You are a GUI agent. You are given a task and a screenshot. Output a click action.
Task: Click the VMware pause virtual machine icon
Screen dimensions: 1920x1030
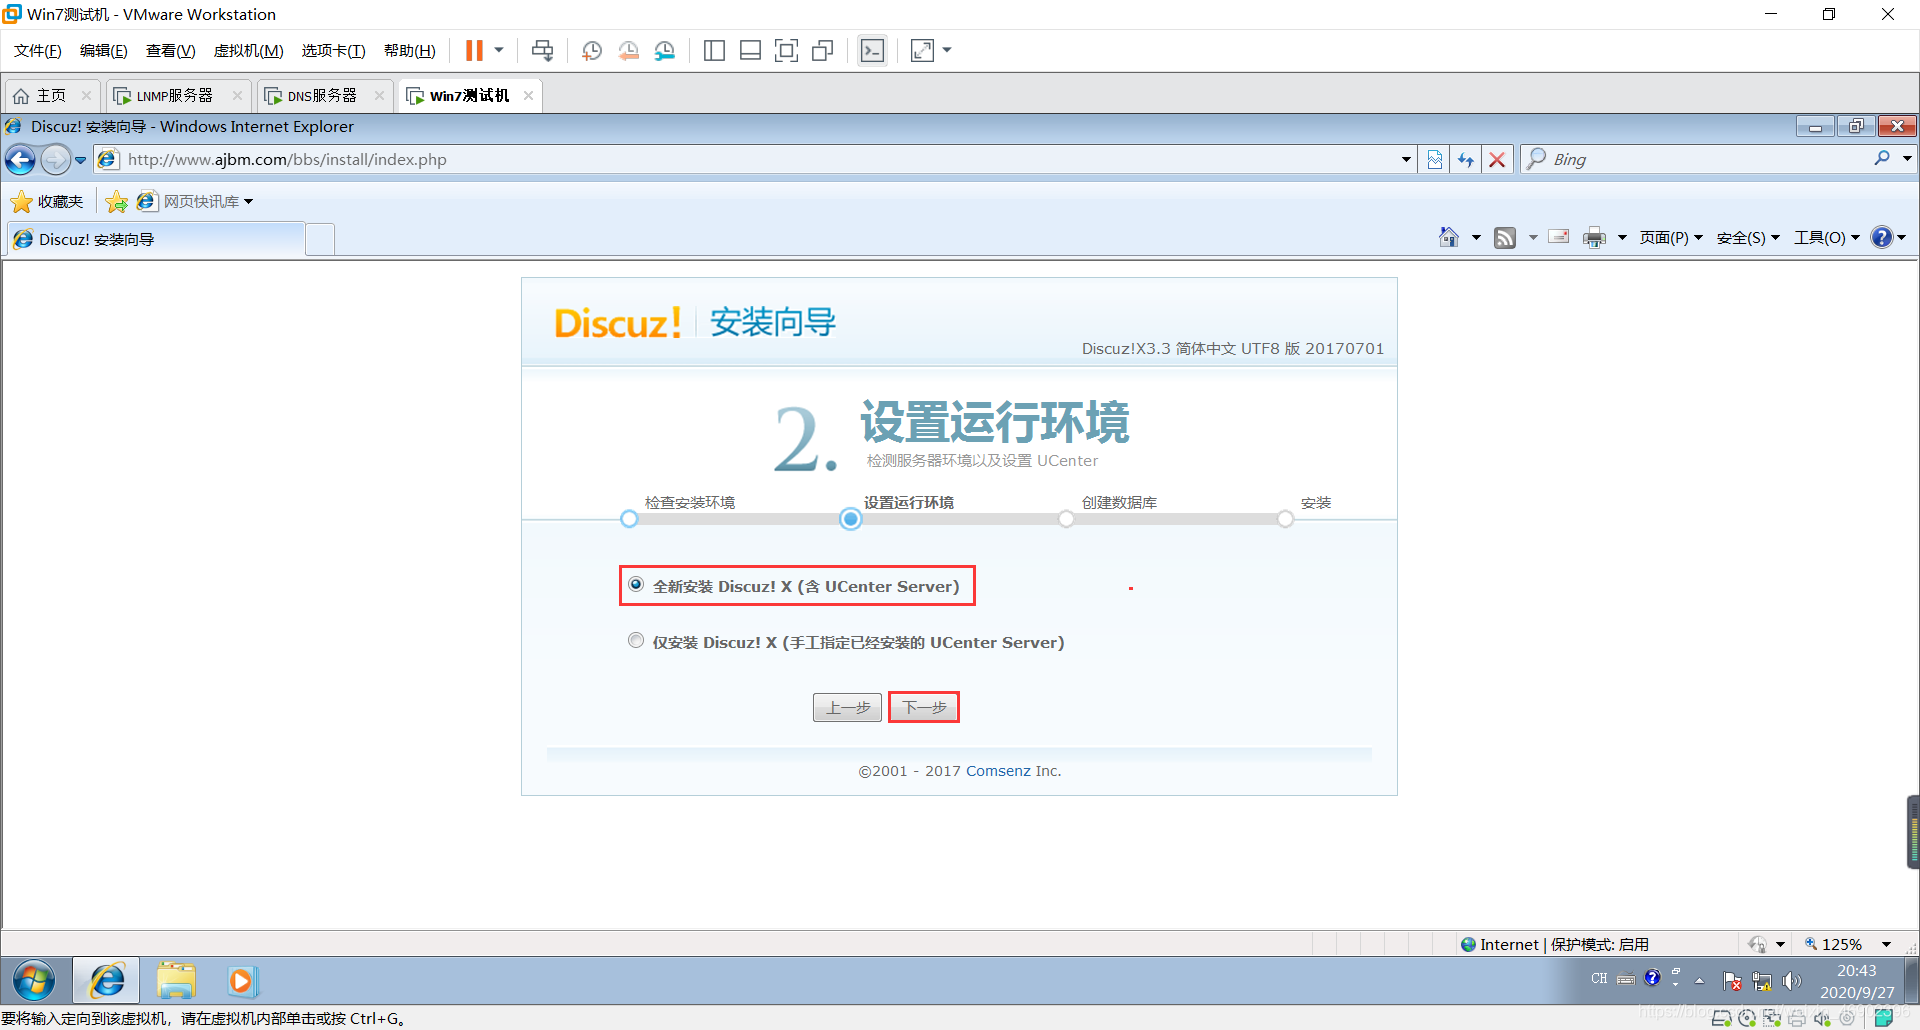474,50
